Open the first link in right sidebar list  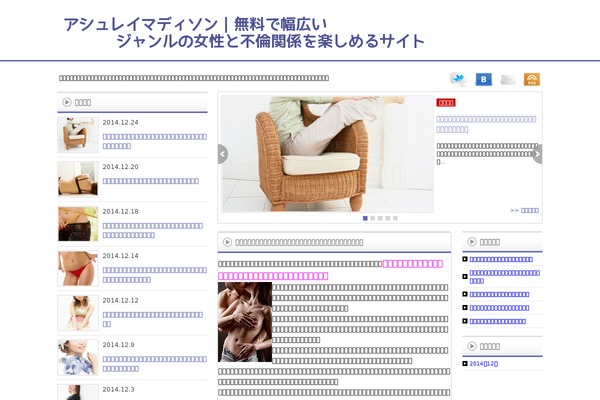click(x=501, y=259)
